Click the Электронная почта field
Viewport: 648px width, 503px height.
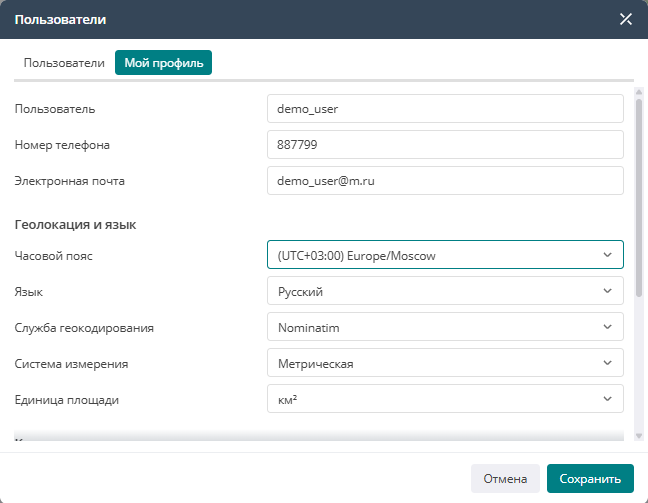445,181
